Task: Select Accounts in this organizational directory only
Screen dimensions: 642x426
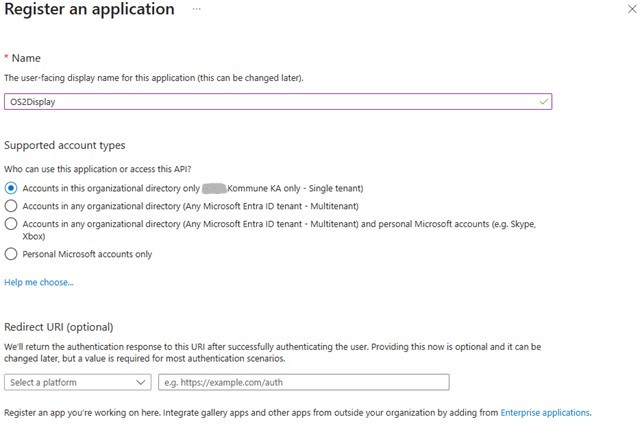Action: [11, 188]
